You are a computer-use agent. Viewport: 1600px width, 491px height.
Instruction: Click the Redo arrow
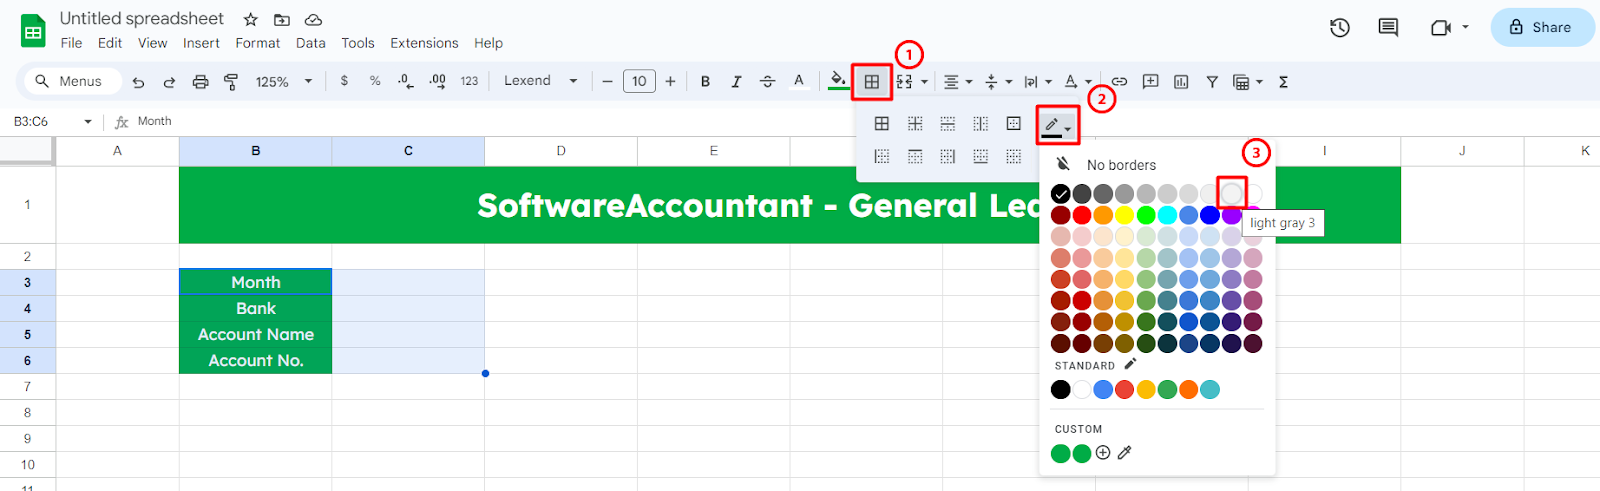pos(169,82)
